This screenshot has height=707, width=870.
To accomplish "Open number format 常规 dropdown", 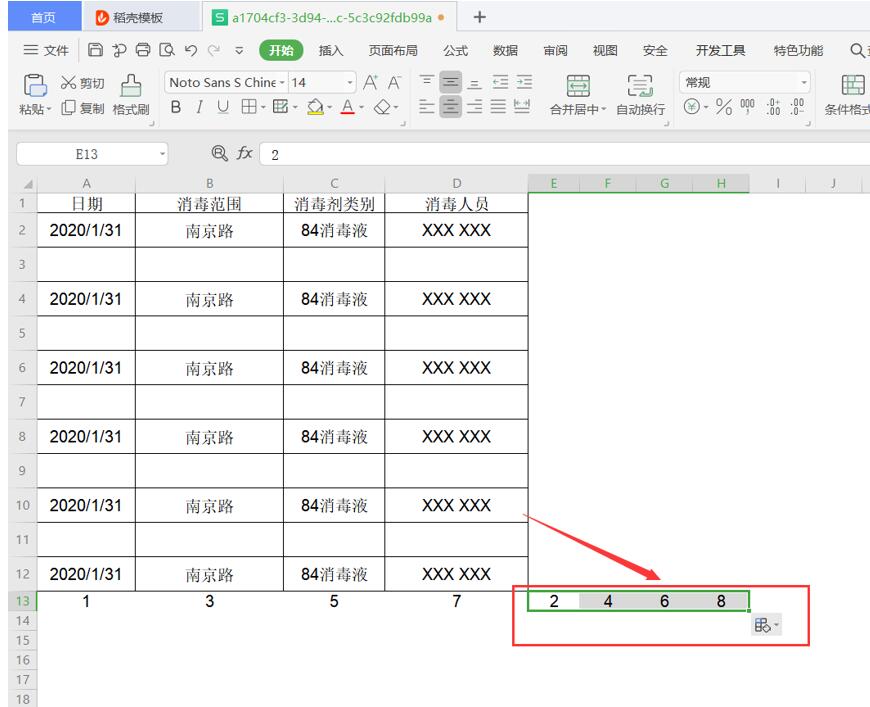I will (803, 83).
